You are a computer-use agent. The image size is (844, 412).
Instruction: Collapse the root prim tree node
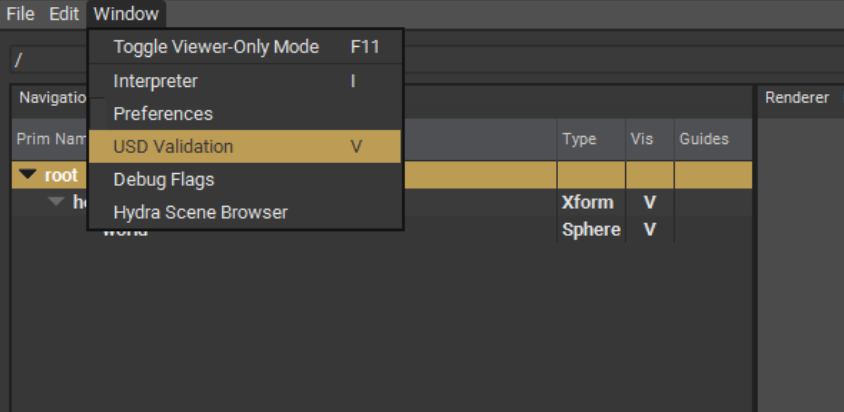(28, 176)
